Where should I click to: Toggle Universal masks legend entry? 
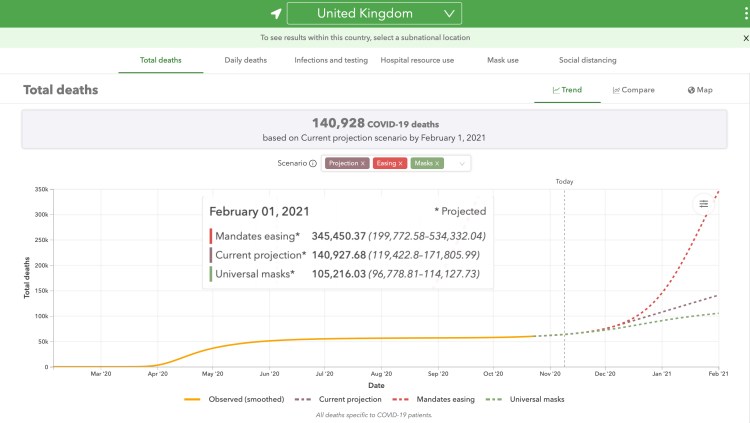point(525,400)
